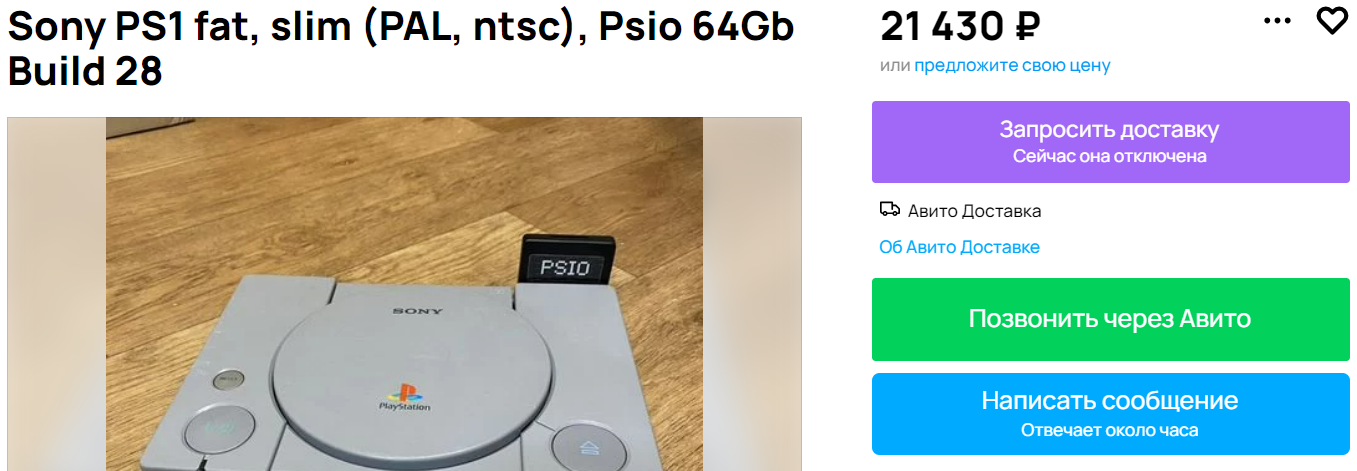Screen dimensions: 1357x471
Task: Open the three-dots more options menu
Action: click(x=1278, y=21)
